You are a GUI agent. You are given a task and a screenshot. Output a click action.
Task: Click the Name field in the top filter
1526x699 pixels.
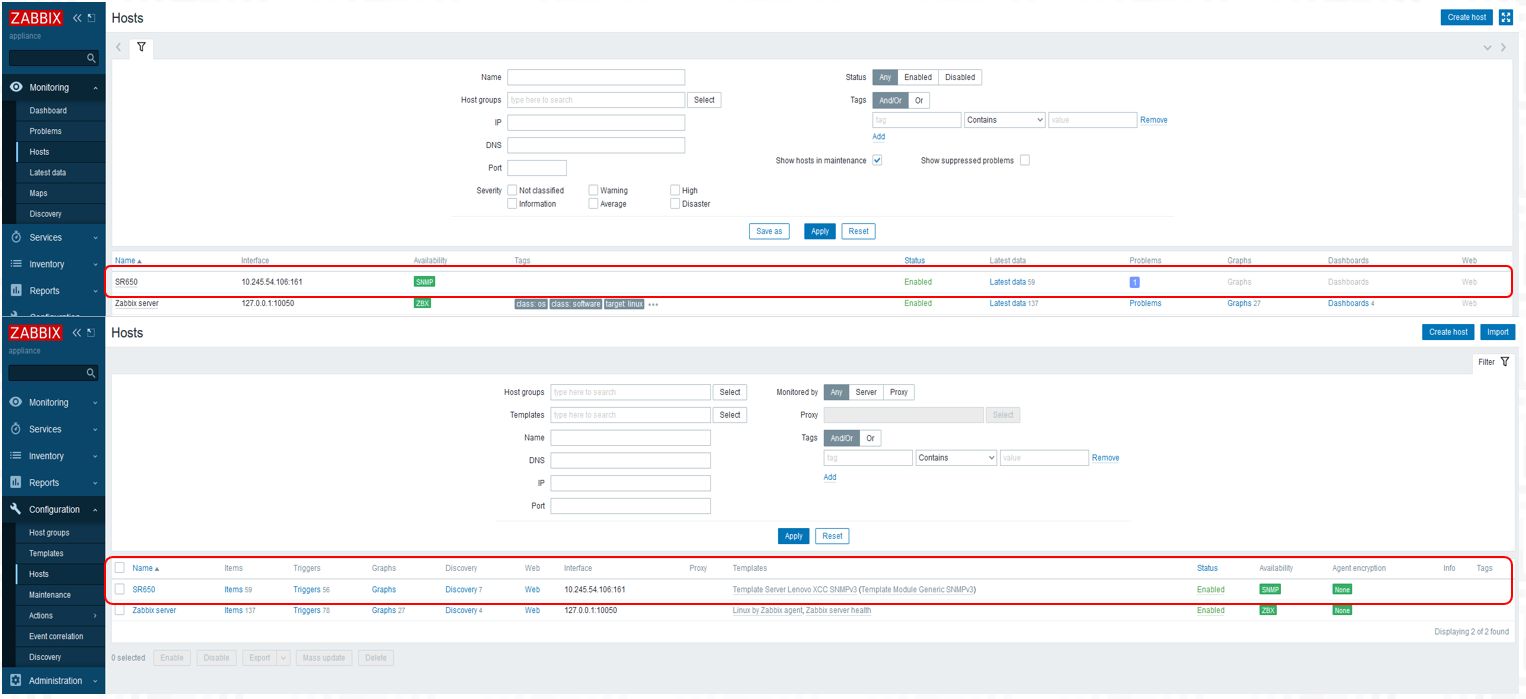596,77
